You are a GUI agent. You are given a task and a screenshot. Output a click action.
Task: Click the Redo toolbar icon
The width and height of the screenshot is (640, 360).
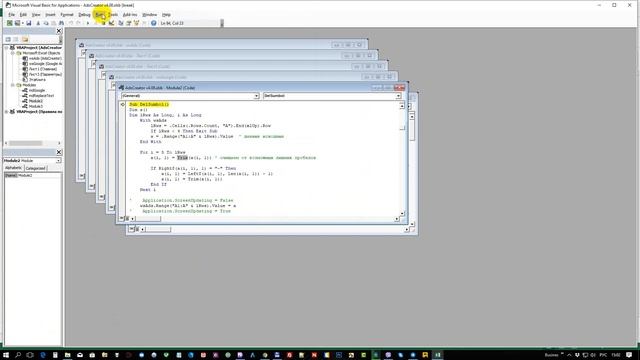point(78,23)
